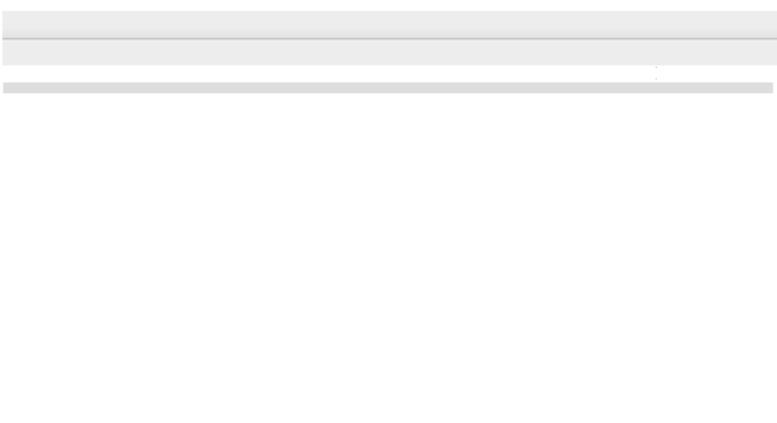This screenshot has height=423, width=777.
Task: Select the darker gray horizontal strip
Action: (x=388, y=88)
